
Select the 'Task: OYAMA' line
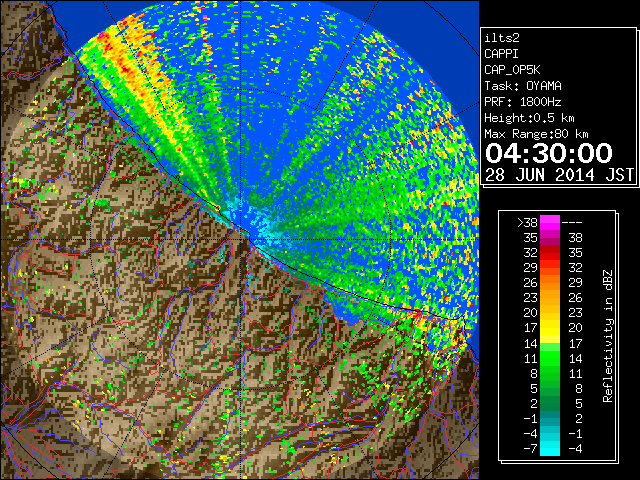click(x=522, y=86)
